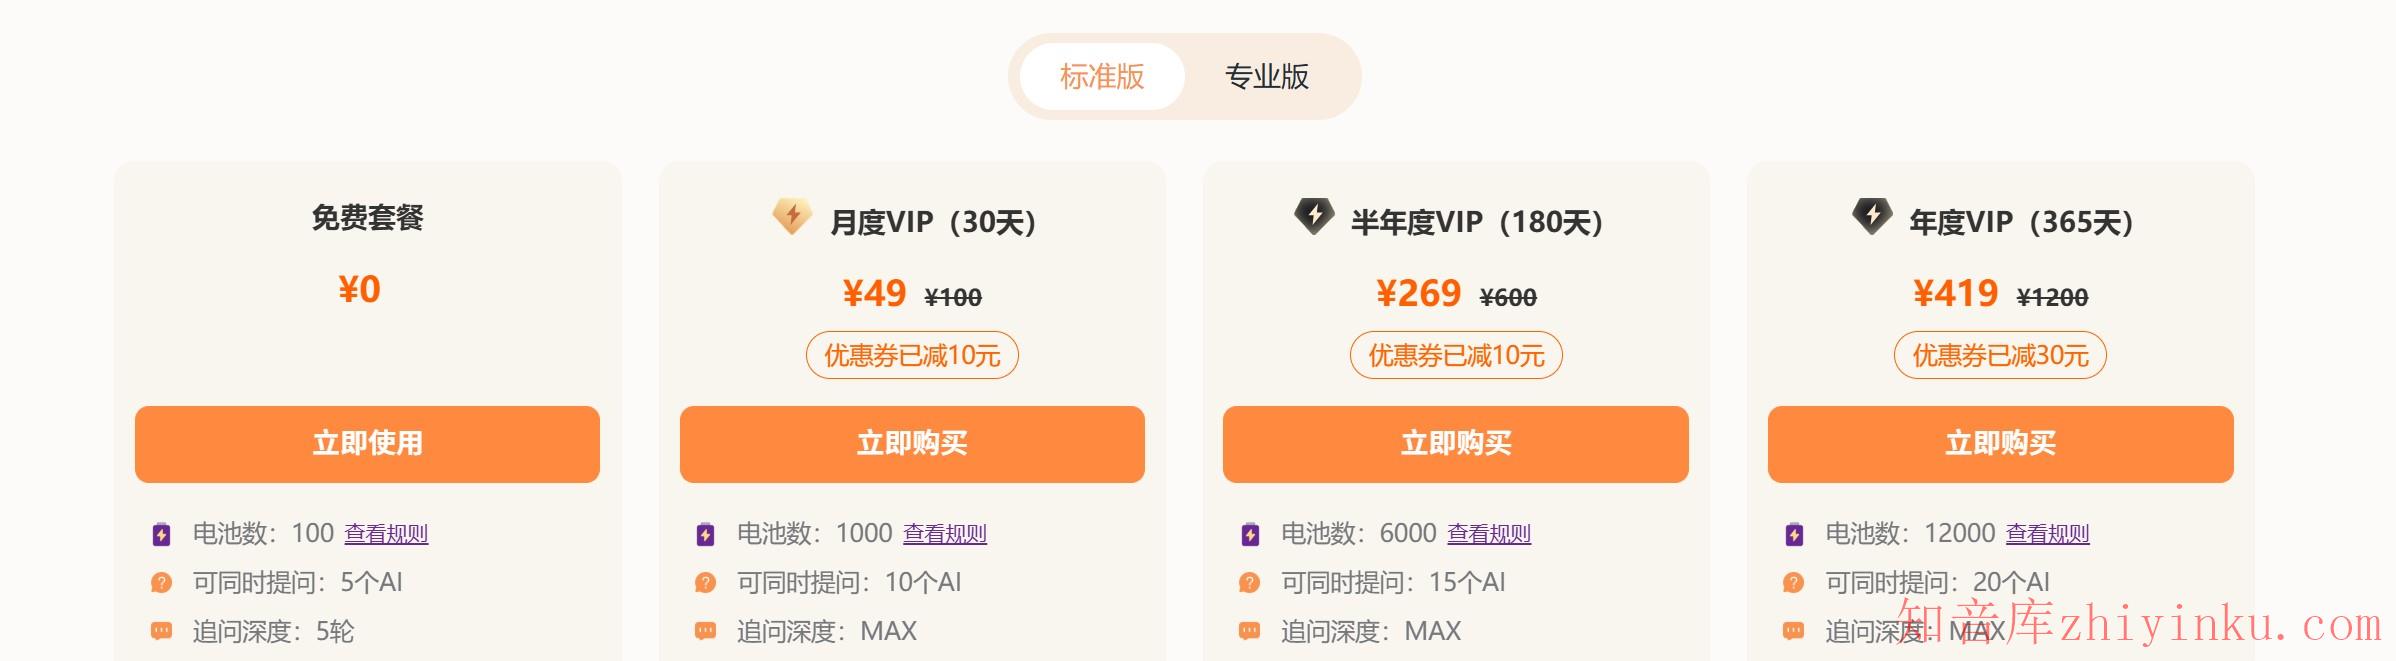
Task: Click 立即购买 for the half-year VIP
Action: [x=1455, y=444]
